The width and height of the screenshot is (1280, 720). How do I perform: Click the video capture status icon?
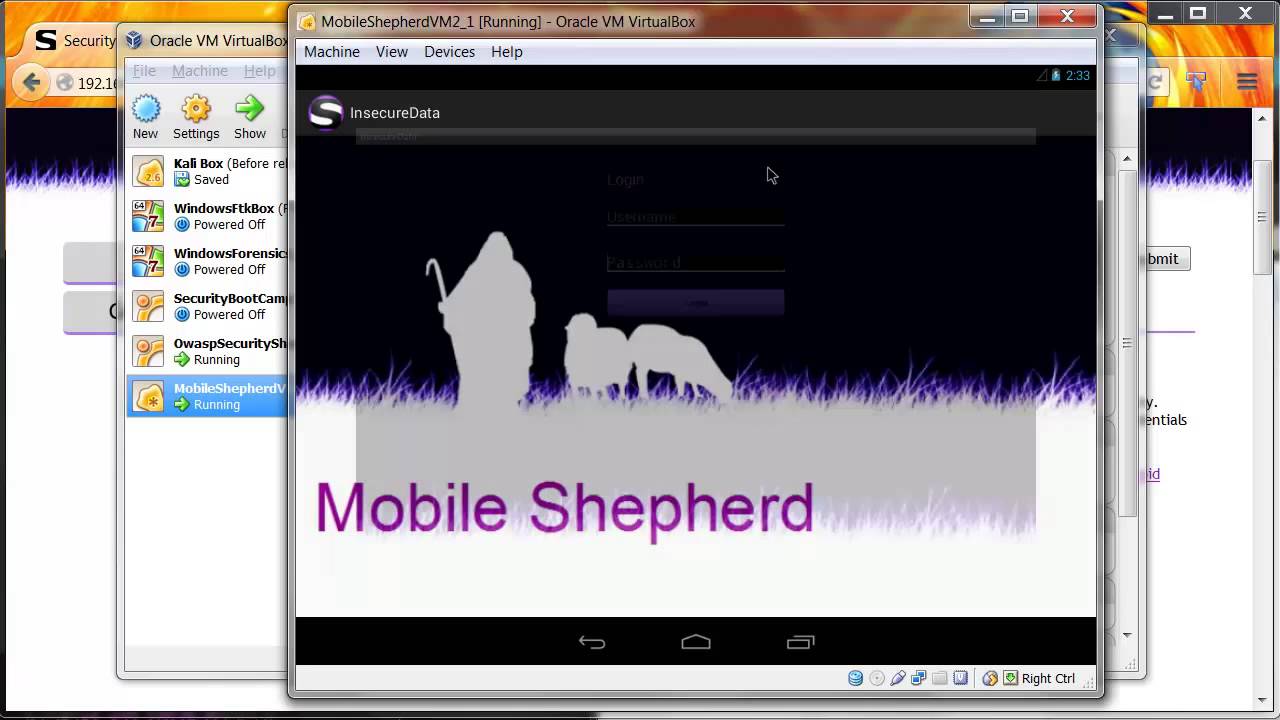961,678
